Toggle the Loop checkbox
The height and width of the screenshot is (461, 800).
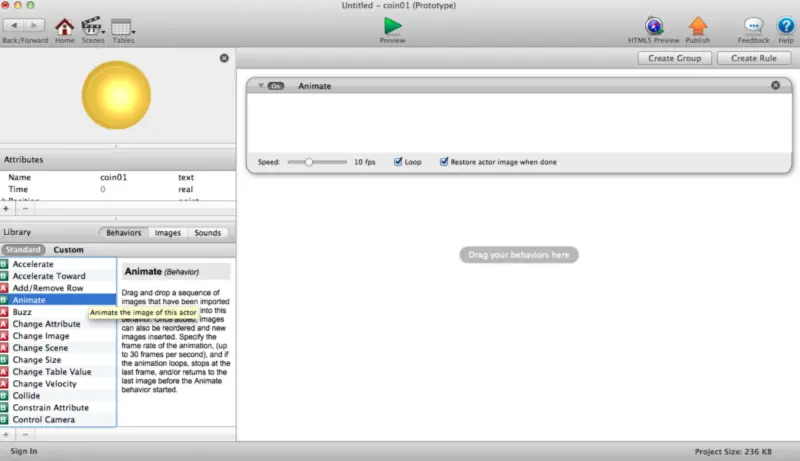[x=398, y=162]
